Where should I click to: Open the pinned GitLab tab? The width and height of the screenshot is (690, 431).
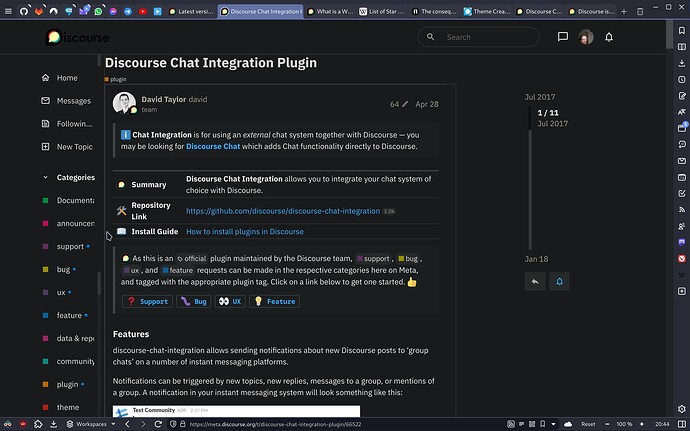[x=39, y=11]
